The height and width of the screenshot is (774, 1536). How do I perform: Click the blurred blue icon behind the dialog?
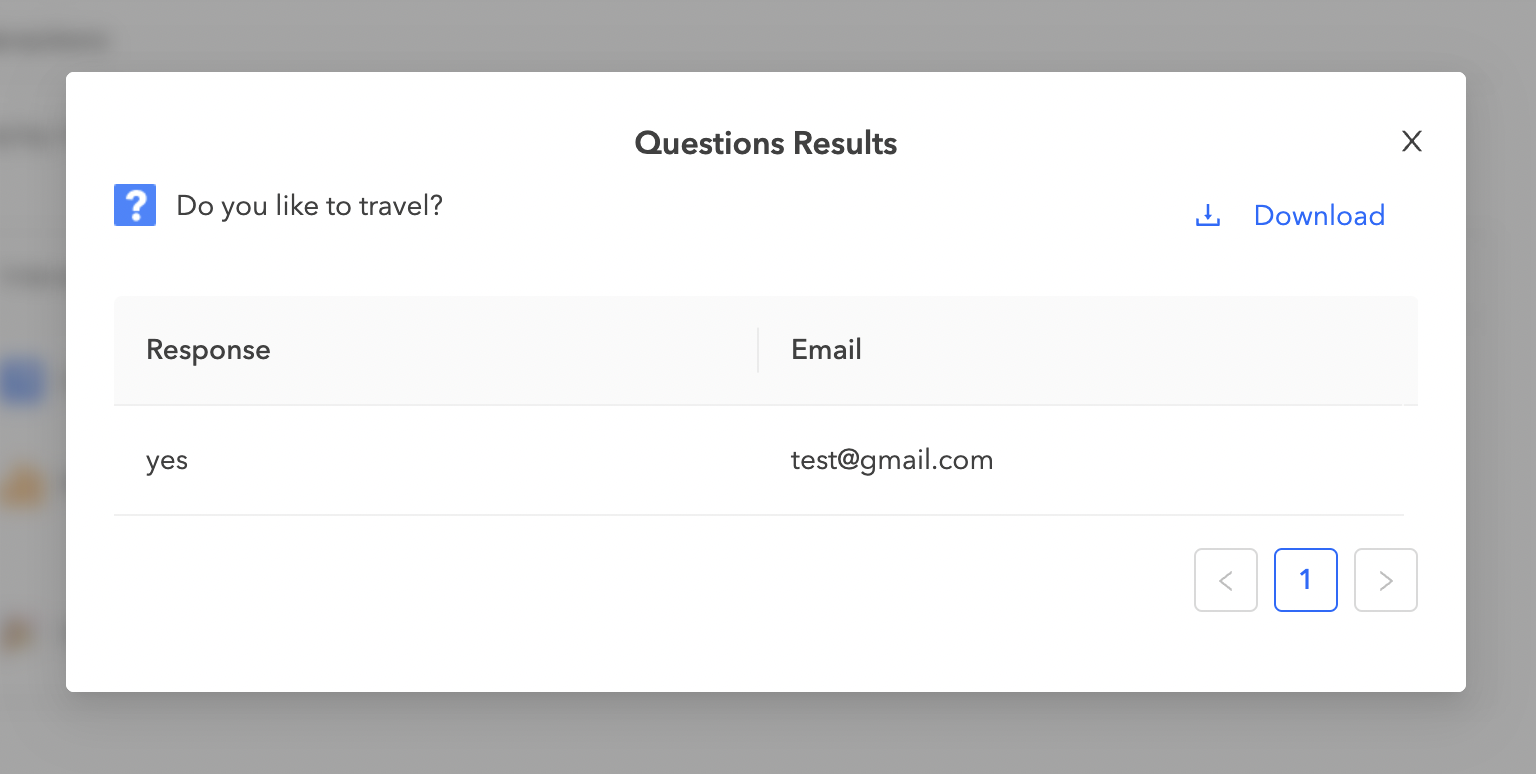tap(22, 382)
